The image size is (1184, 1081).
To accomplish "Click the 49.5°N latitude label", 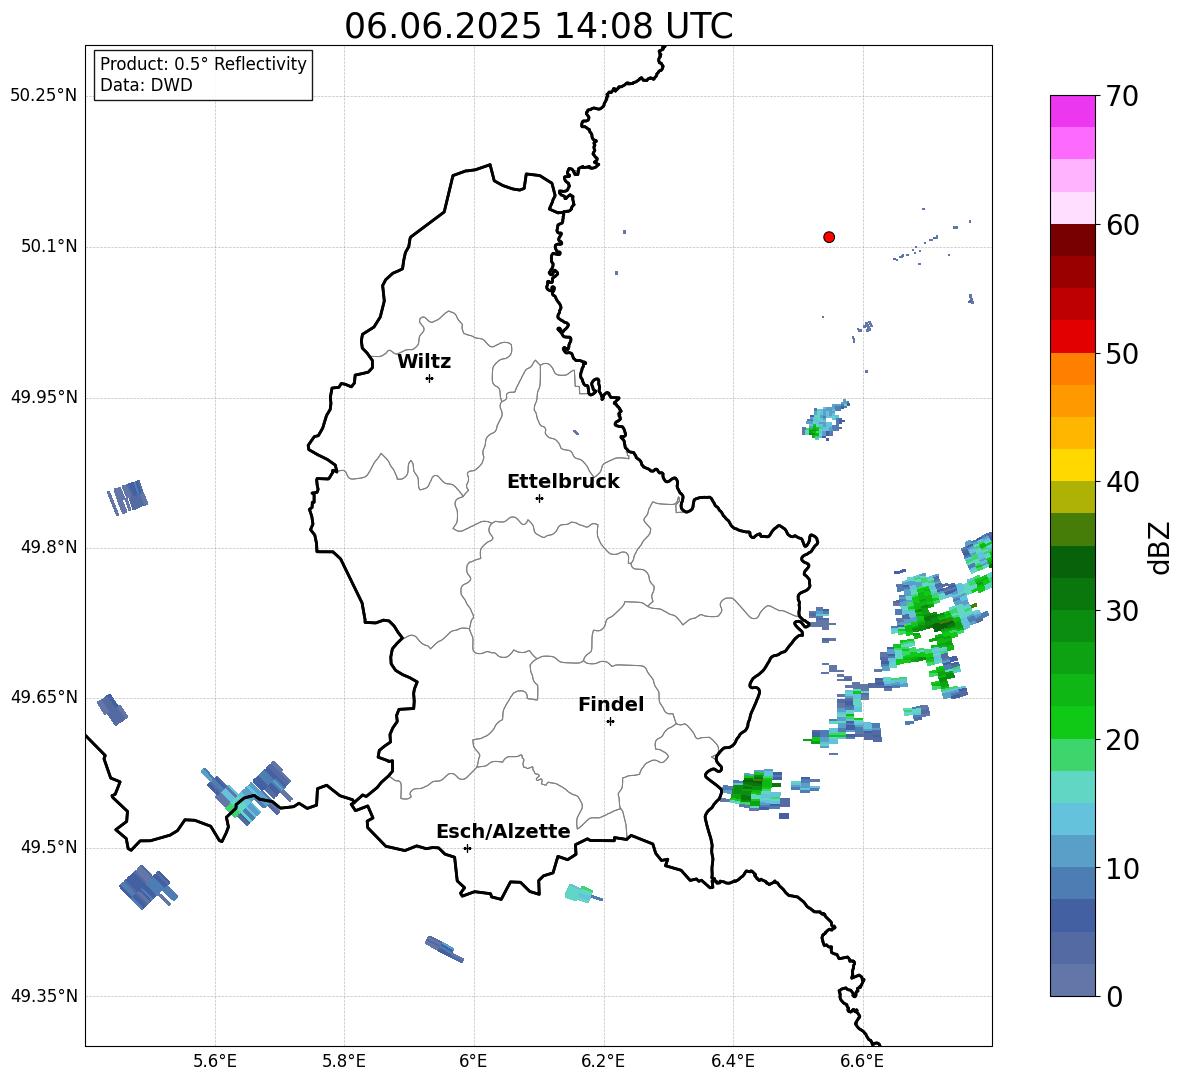I will [x=49, y=847].
